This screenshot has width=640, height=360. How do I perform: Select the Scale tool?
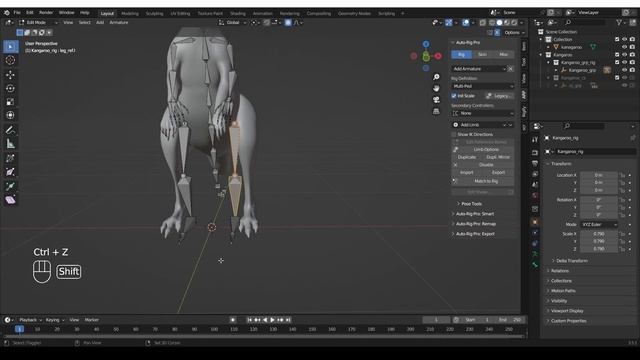10,102
